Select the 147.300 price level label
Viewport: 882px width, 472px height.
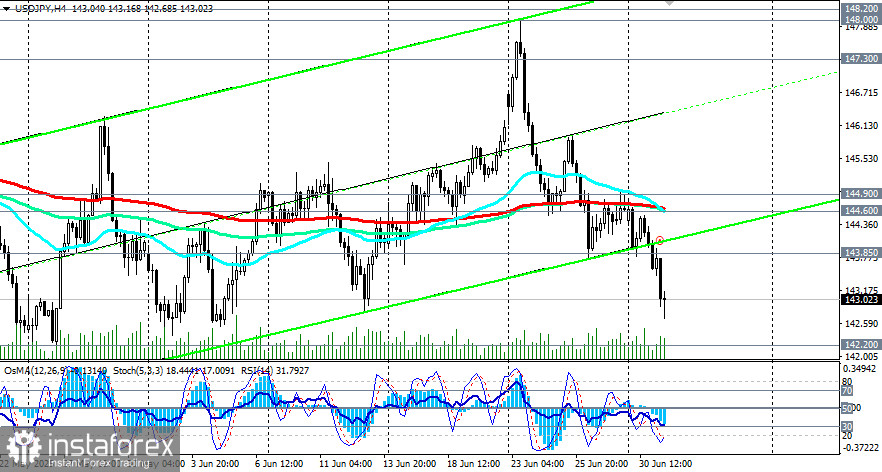861,59
